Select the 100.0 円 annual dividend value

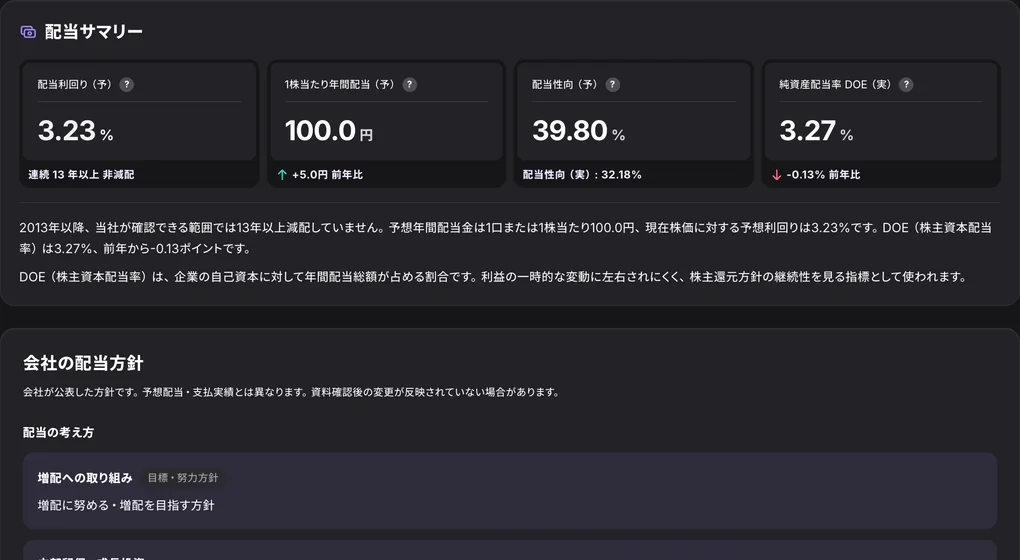(329, 131)
